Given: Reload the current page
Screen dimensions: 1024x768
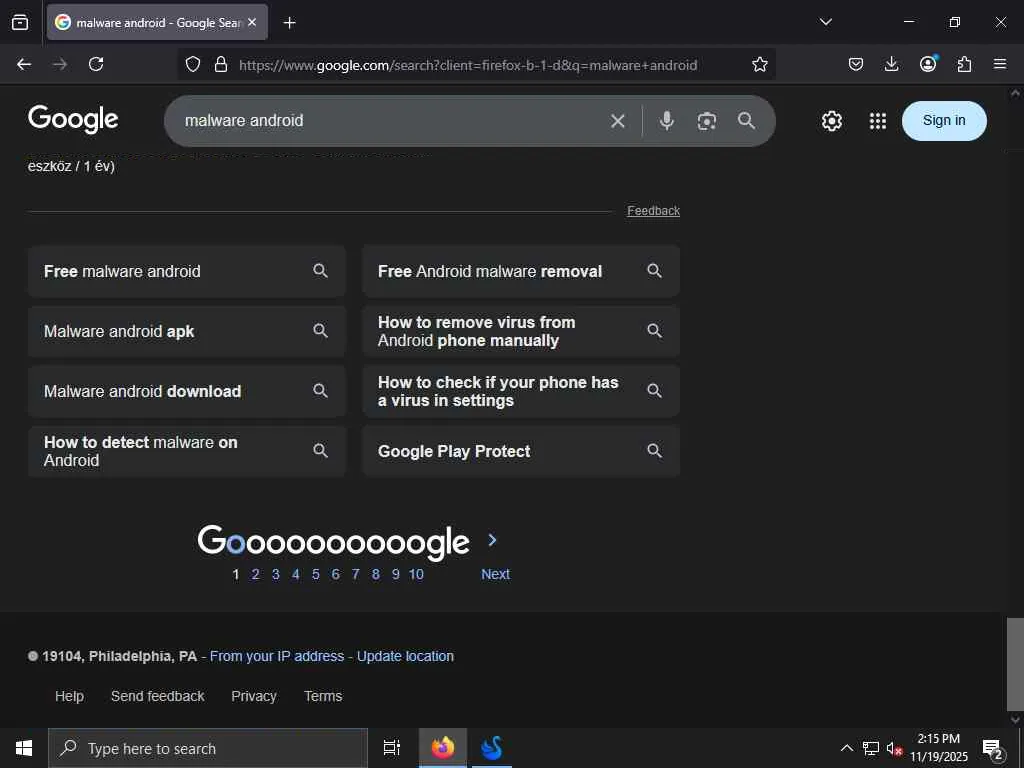Looking at the screenshot, I should 96,64.
